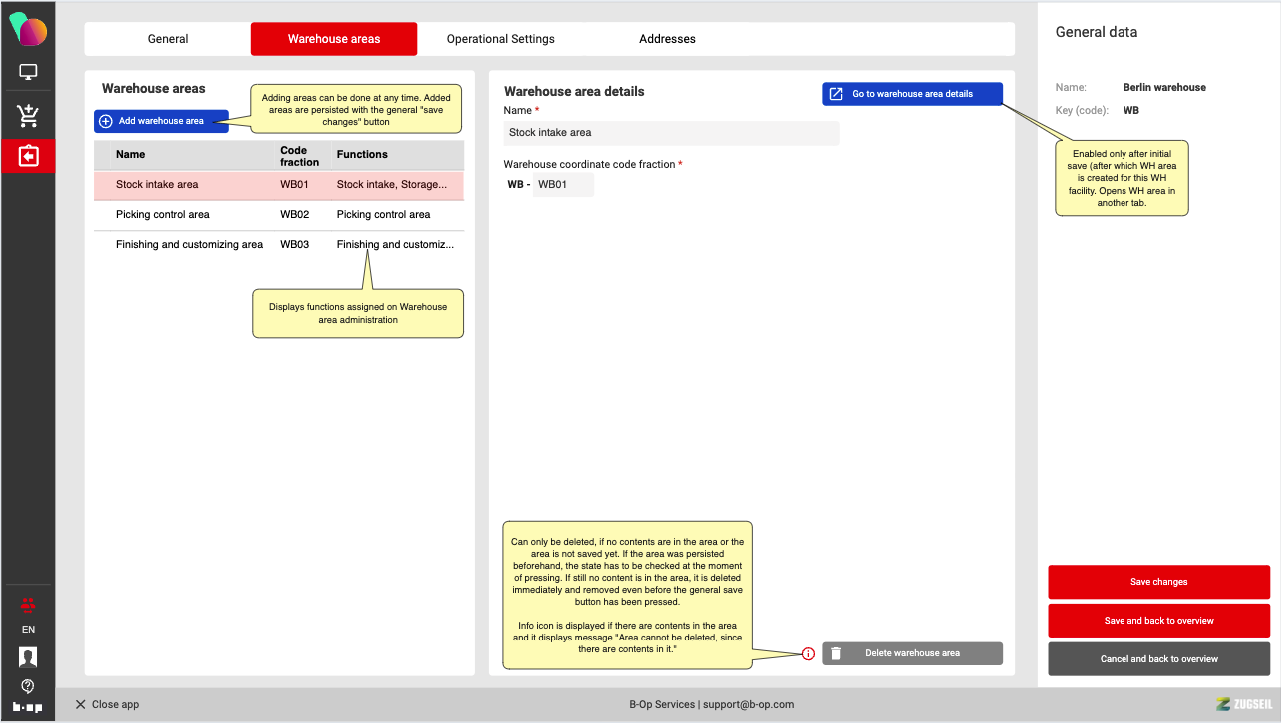This screenshot has height=723, width=1281.
Task: Click the Name input field
Action: coord(671,133)
